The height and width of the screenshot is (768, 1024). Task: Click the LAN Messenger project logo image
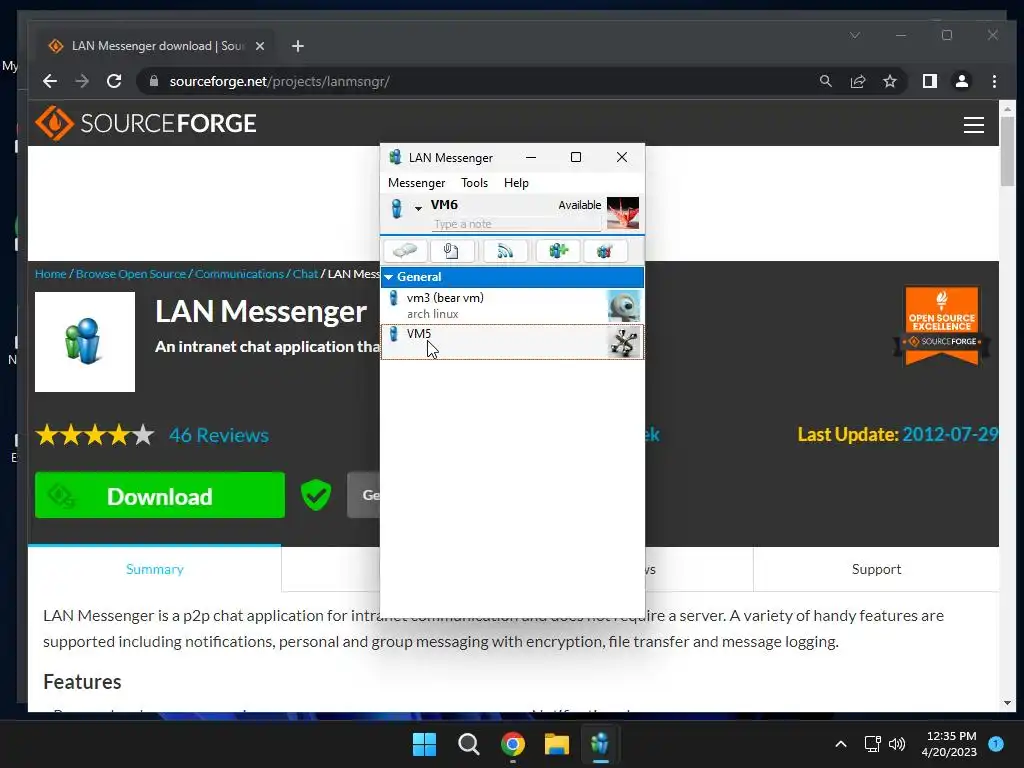tap(85, 342)
